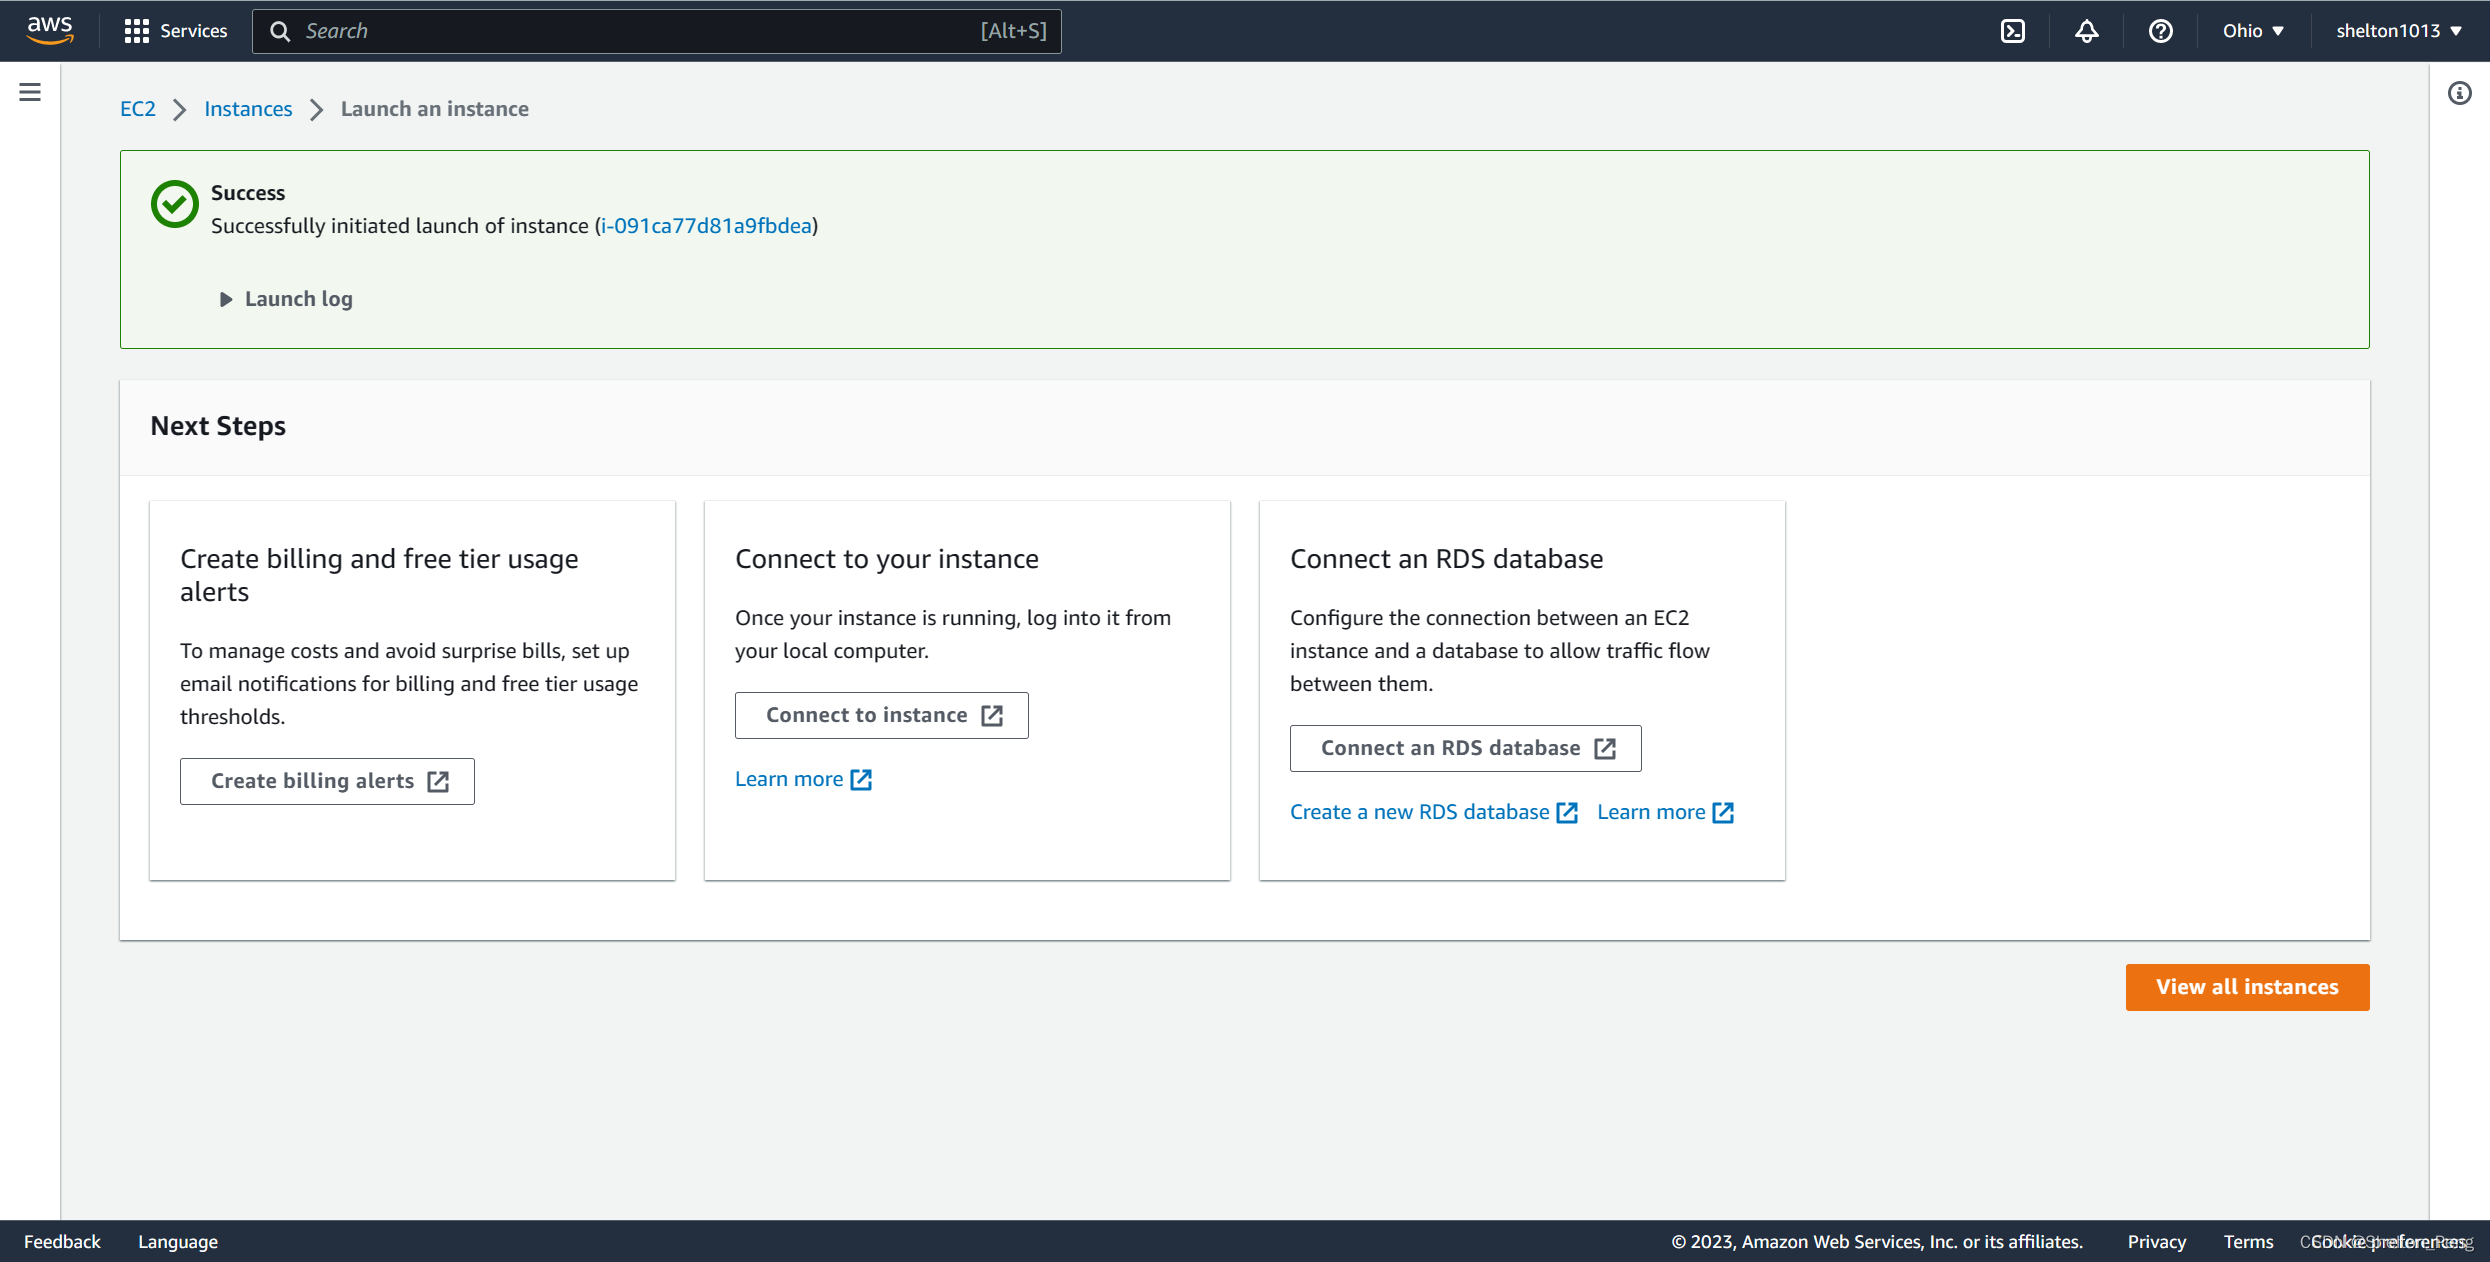Screen dimensions: 2490x1262
Task: Click Connect an RDS database button
Action: pyautogui.click(x=1465, y=748)
